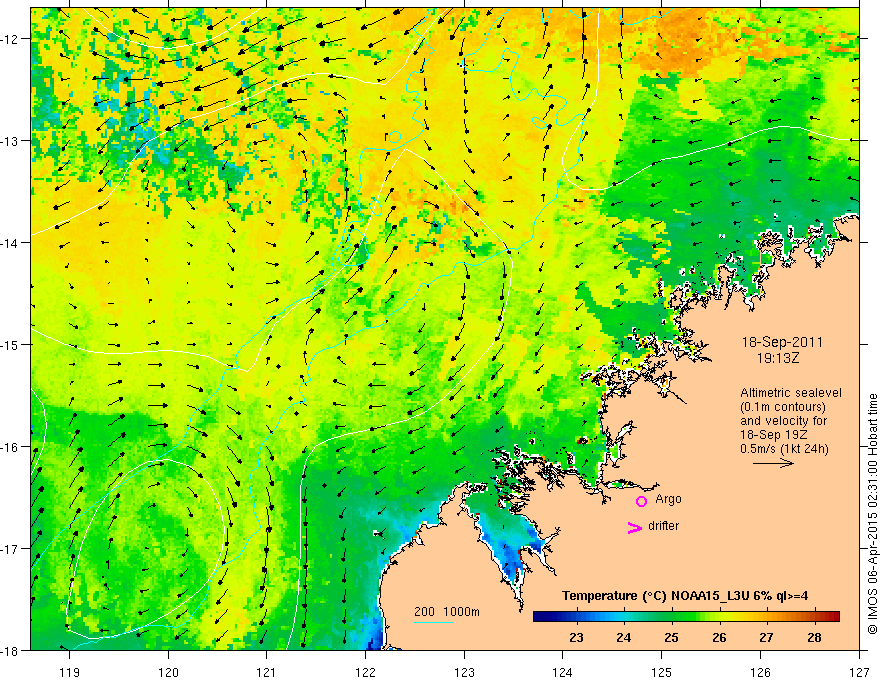Click the longitude axis label '123'
This screenshot has height=680, width=880.
click(464, 672)
